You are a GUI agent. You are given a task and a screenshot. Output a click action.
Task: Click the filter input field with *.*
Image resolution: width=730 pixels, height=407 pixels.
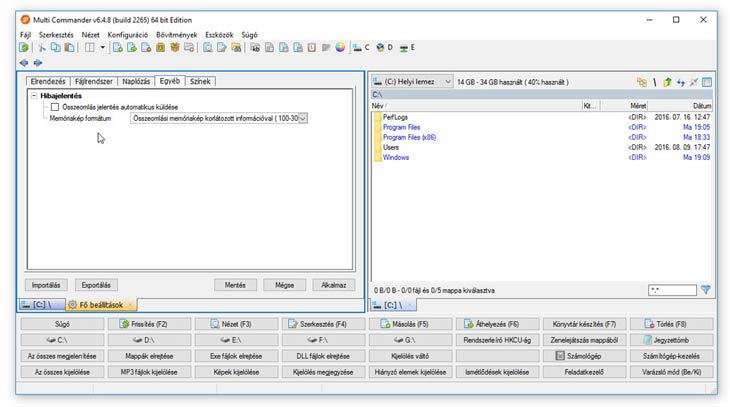[670, 290]
